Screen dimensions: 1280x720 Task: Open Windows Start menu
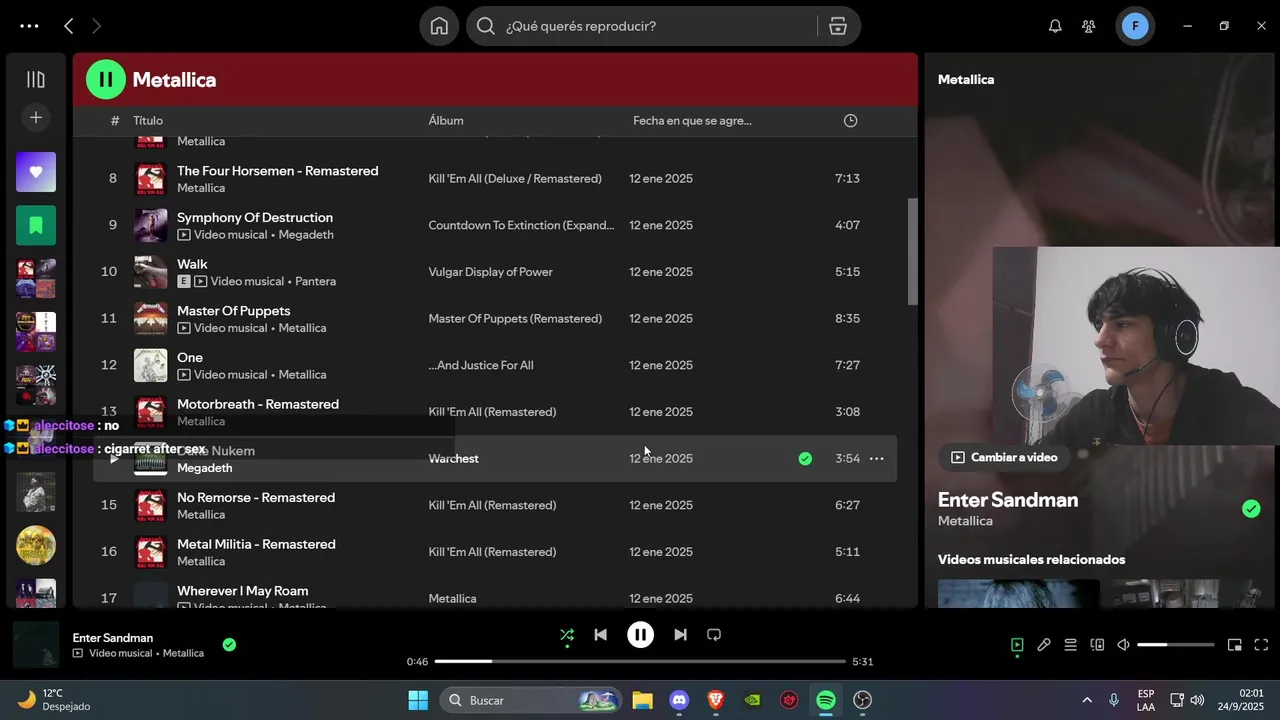418,701
